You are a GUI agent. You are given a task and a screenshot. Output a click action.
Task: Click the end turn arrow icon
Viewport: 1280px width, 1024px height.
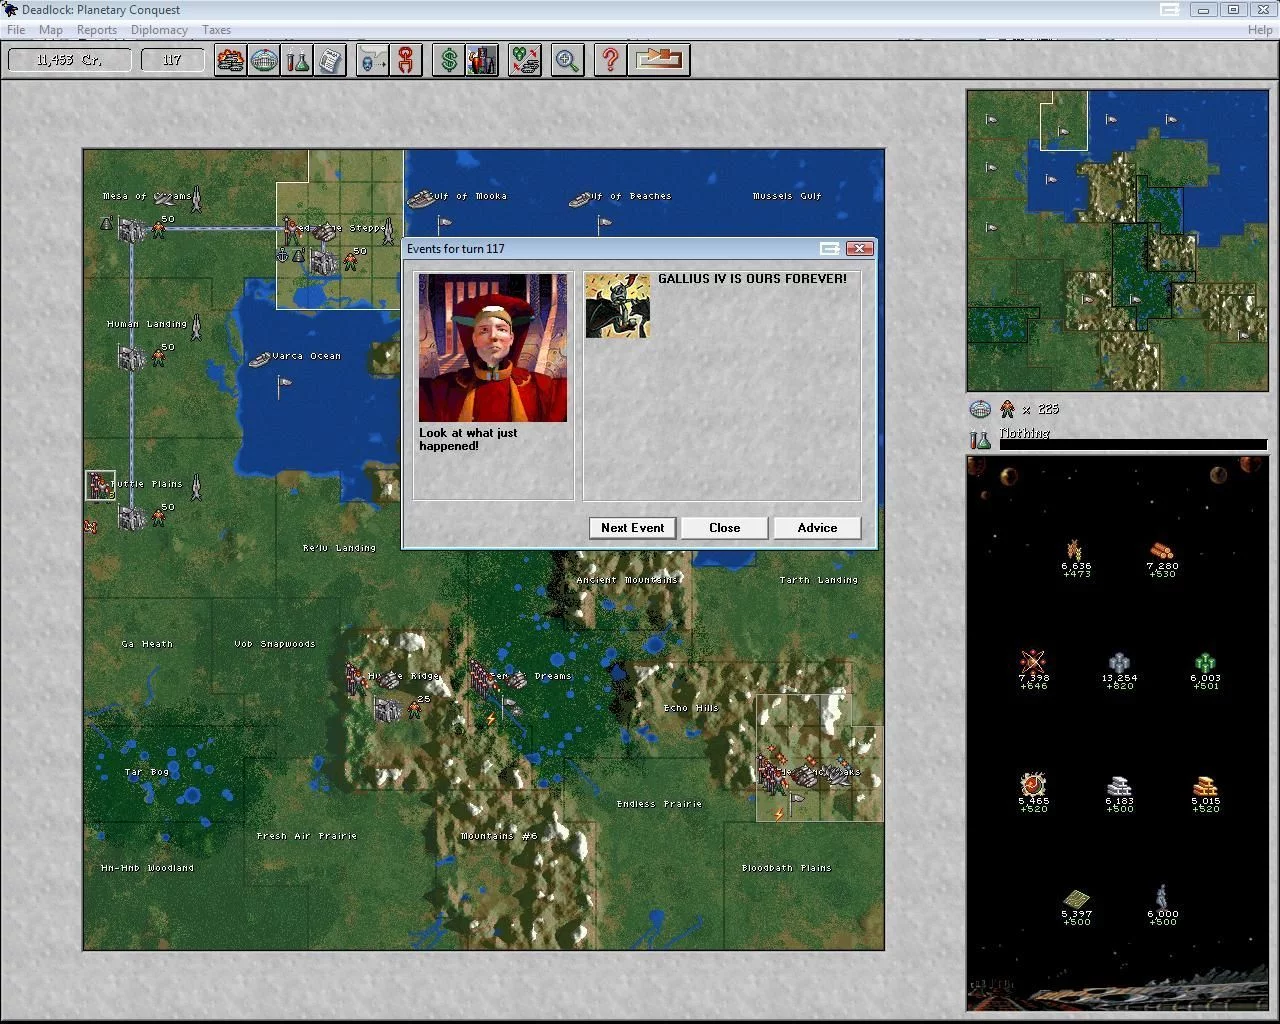[x=659, y=60]
